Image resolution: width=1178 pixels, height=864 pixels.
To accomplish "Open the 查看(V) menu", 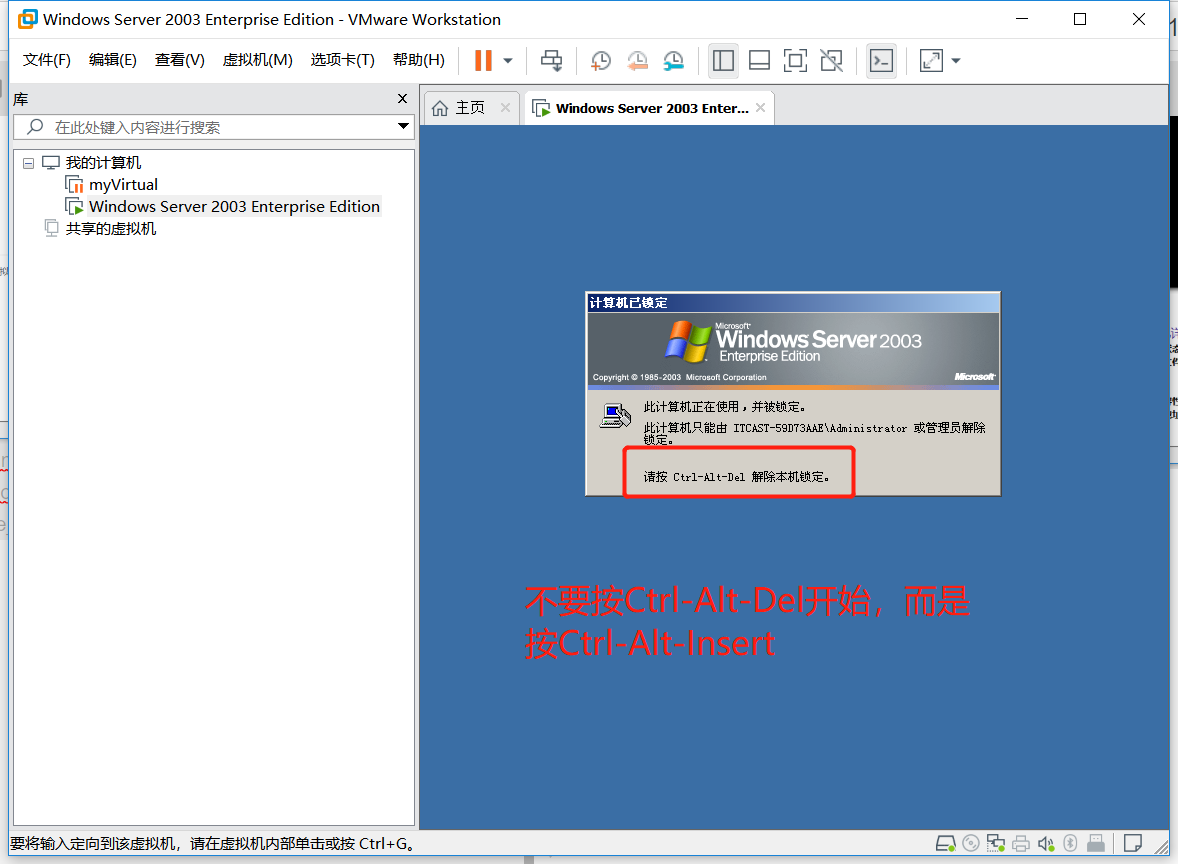I will pos(180,60).
